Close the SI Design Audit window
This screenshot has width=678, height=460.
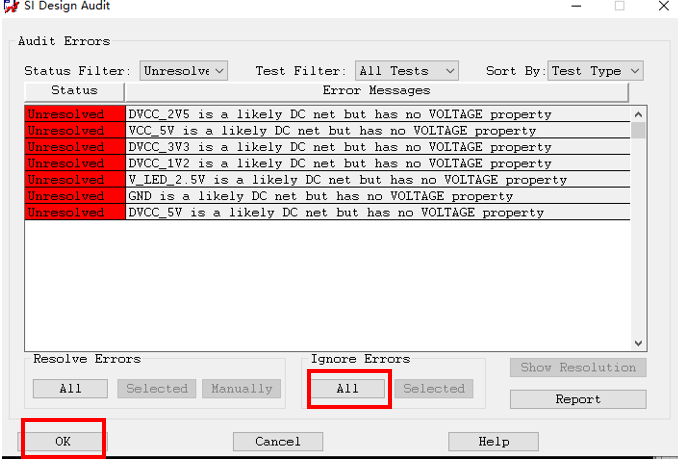(x=664, y=6)
